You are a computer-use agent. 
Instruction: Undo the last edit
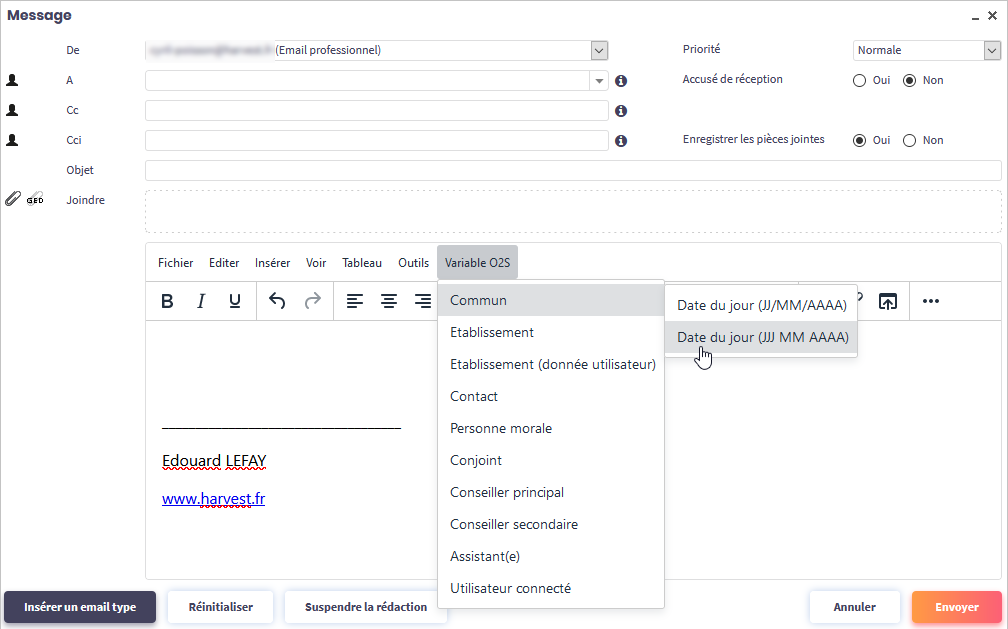[278, 301]
